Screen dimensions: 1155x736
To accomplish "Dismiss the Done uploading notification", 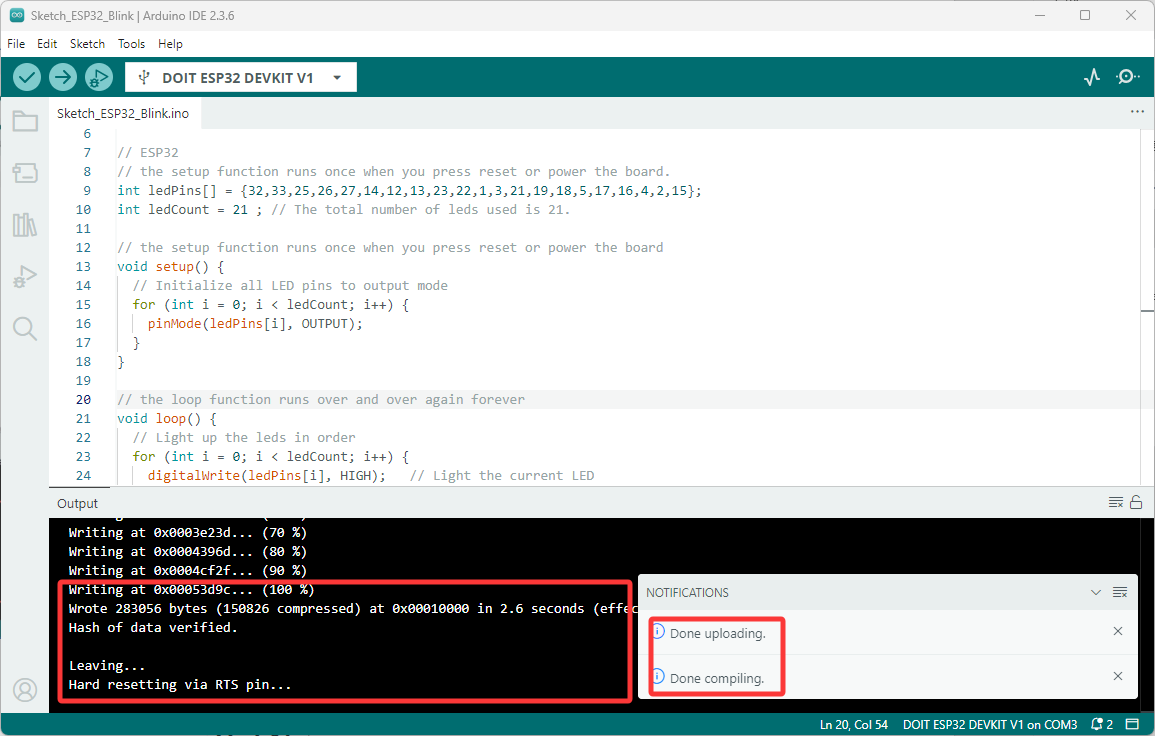I will (1117, 631).
